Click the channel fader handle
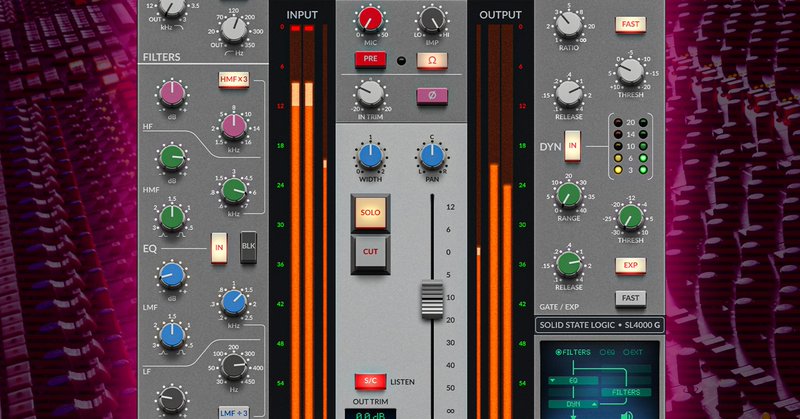 tap(432, 300)
